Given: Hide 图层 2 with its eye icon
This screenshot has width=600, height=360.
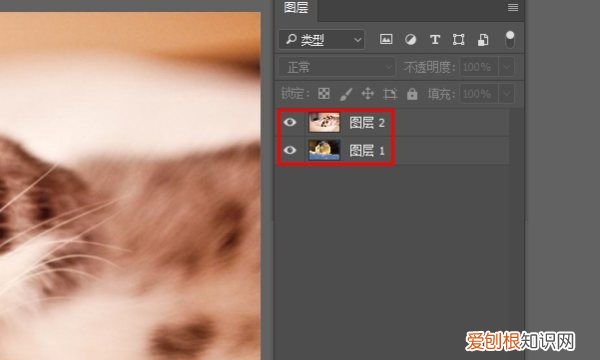Looking at the screenshot, I should 290,122.
